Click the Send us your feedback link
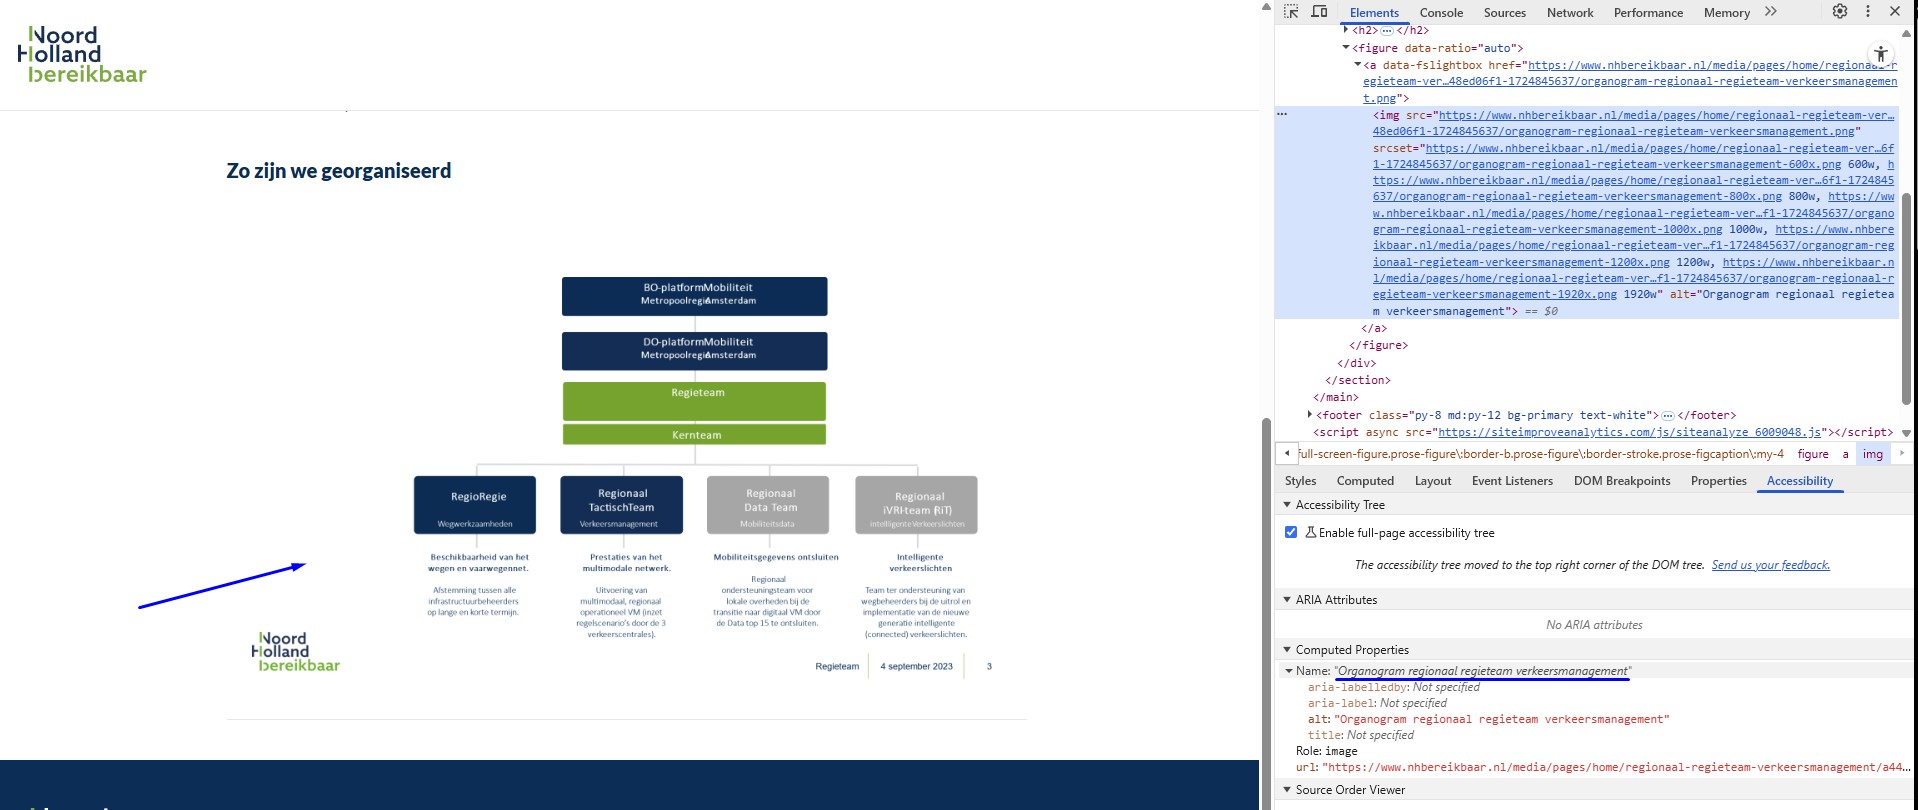Screen dimensions: 1918x810 (x=1770, y=565)
